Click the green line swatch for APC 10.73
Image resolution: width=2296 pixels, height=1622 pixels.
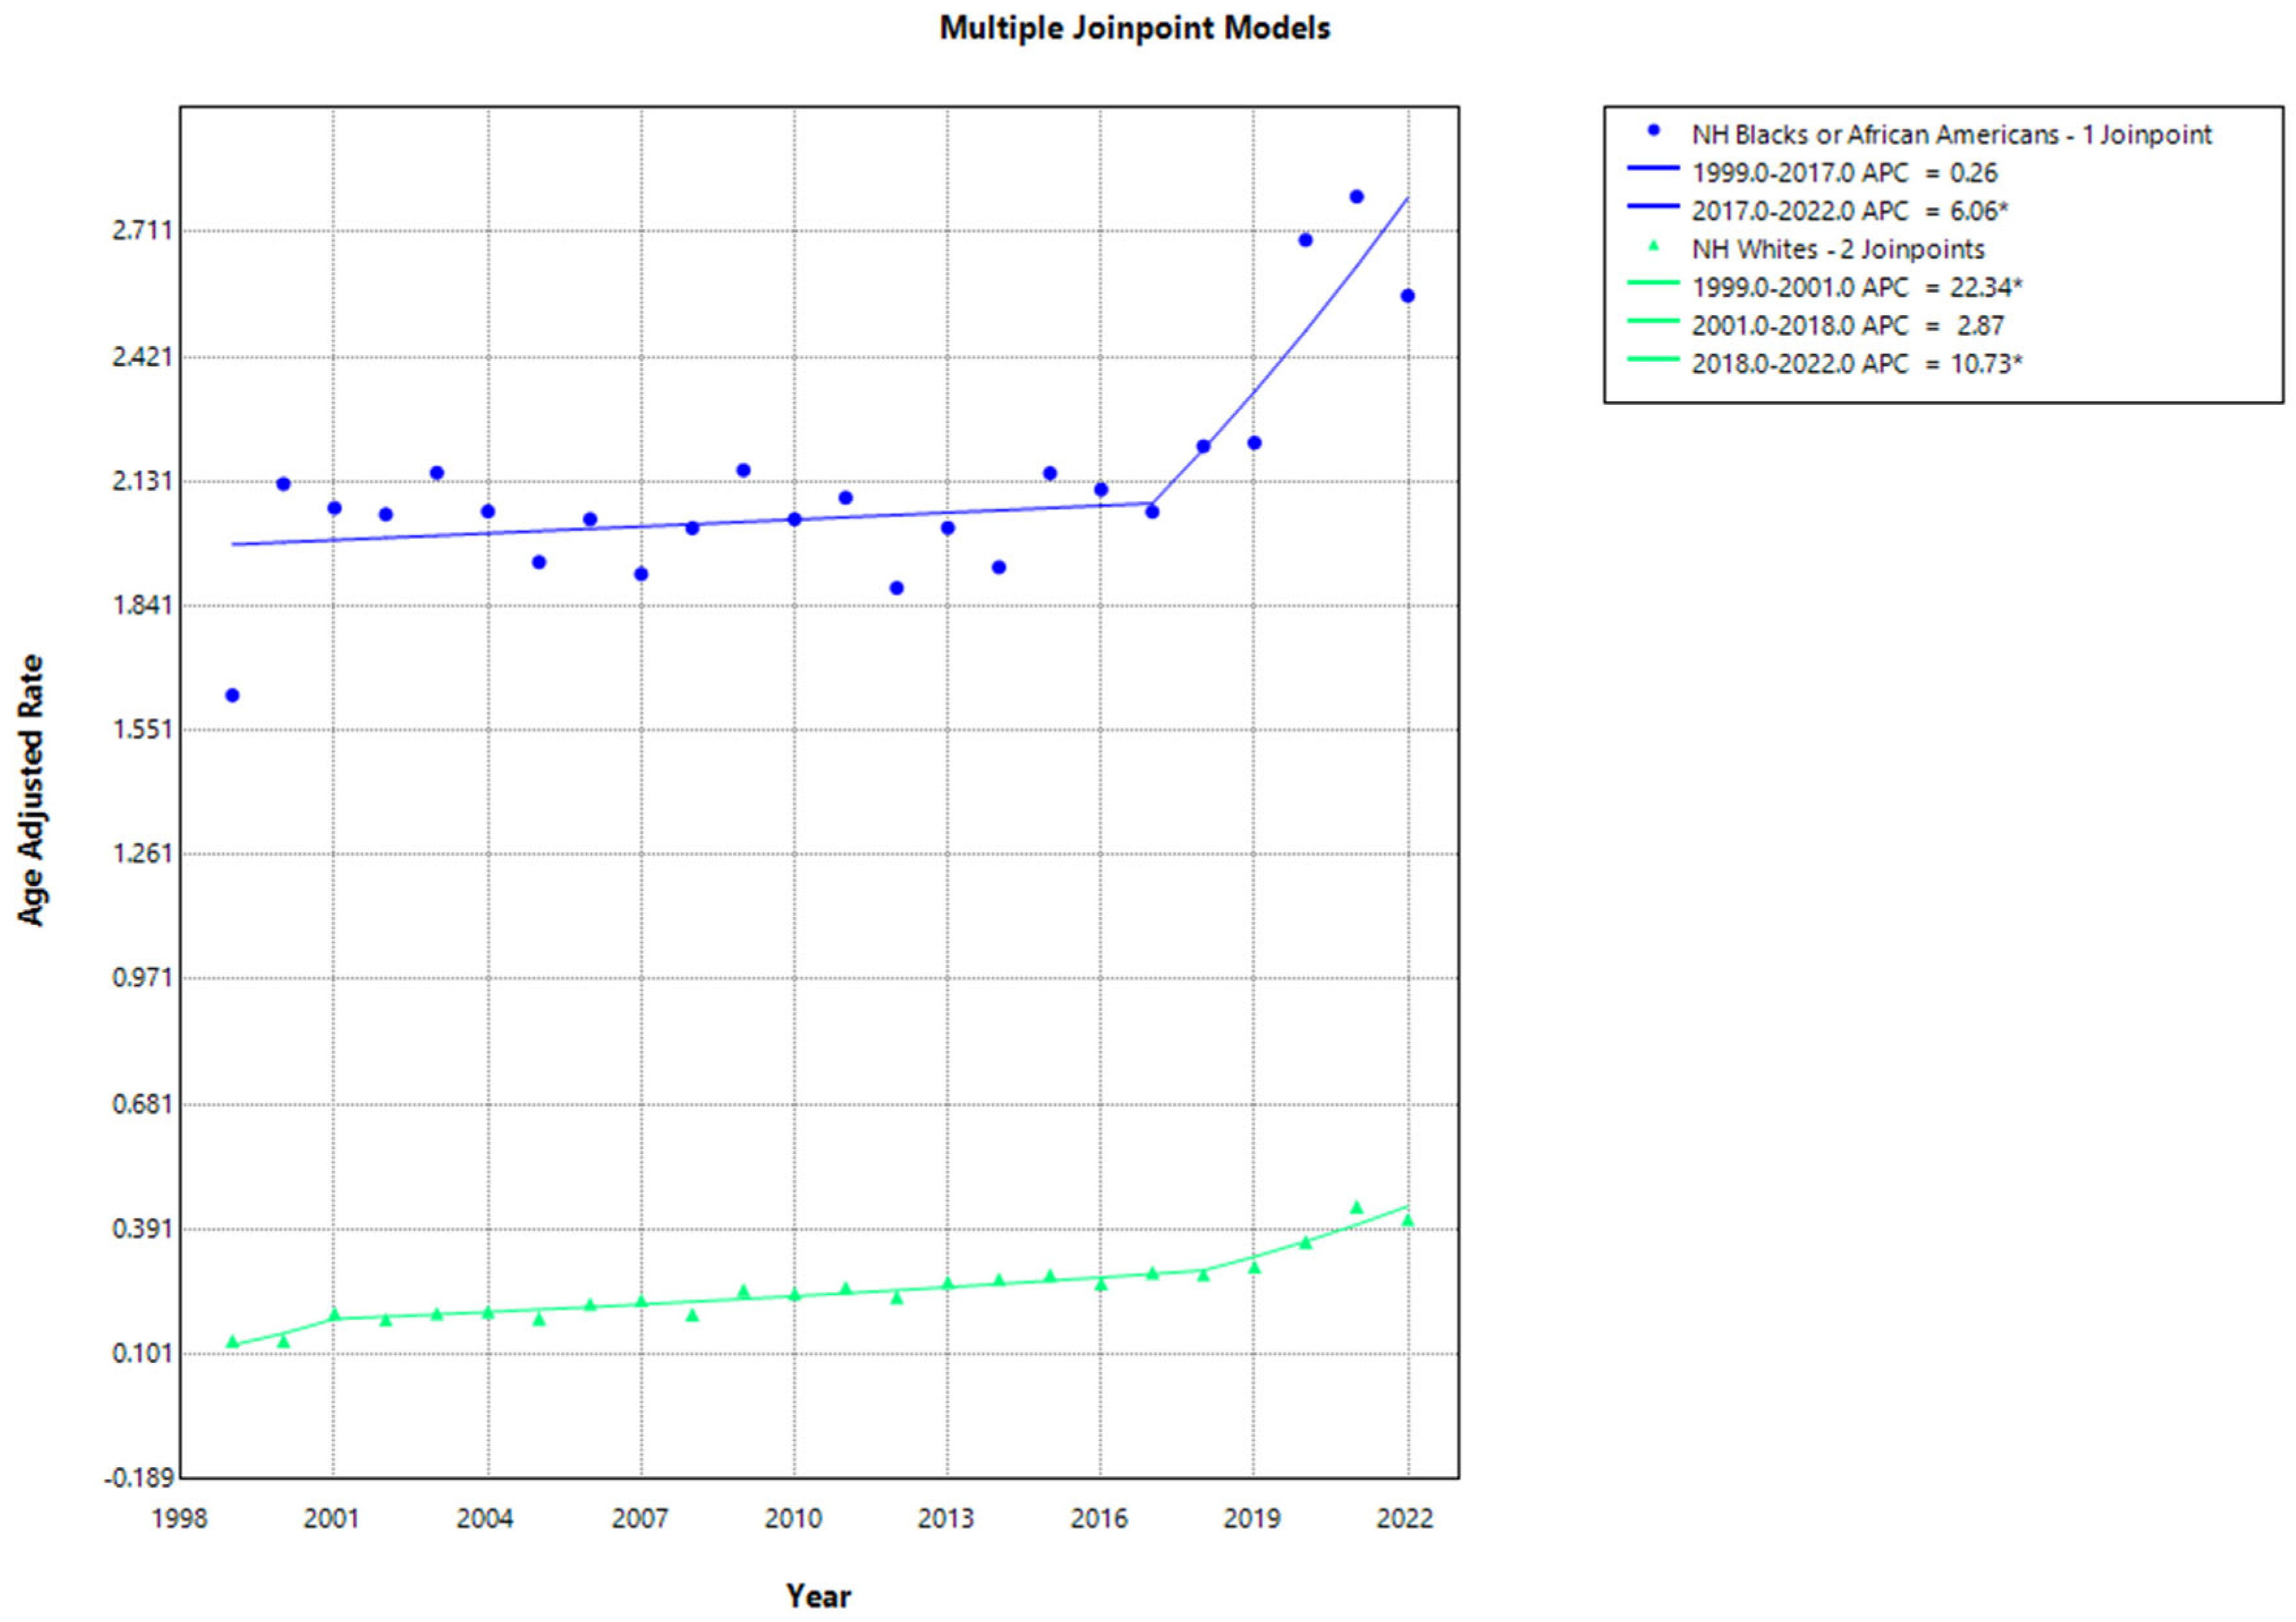[x=1653, y=359]
